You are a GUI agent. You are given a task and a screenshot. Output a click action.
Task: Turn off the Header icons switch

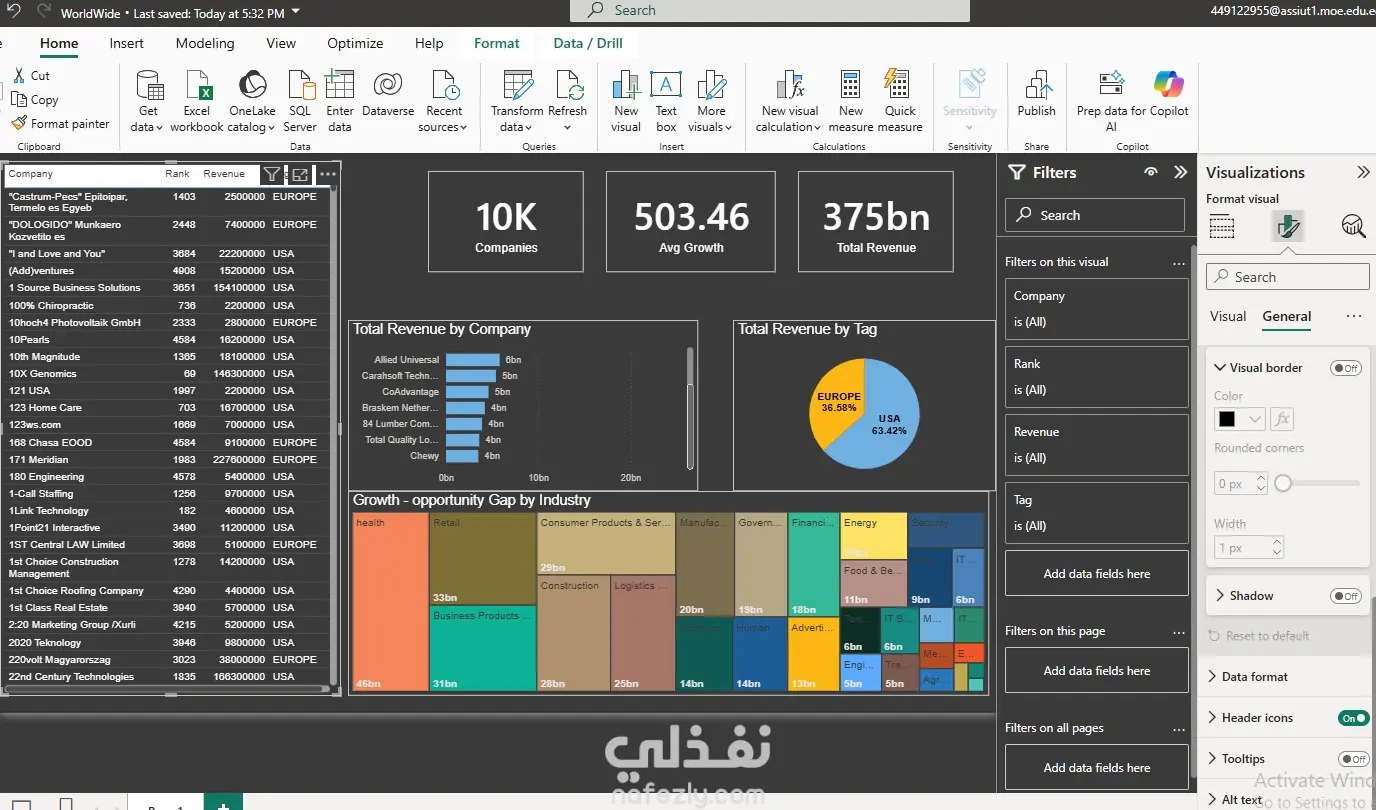[1354, 718]
